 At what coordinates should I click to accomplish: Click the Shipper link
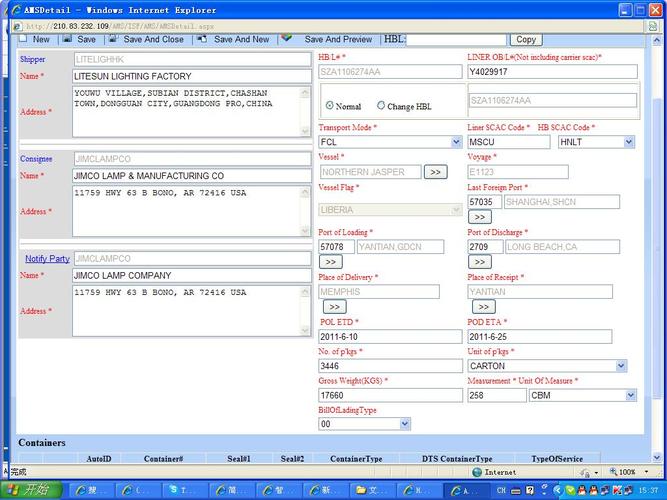coord(32,60)
